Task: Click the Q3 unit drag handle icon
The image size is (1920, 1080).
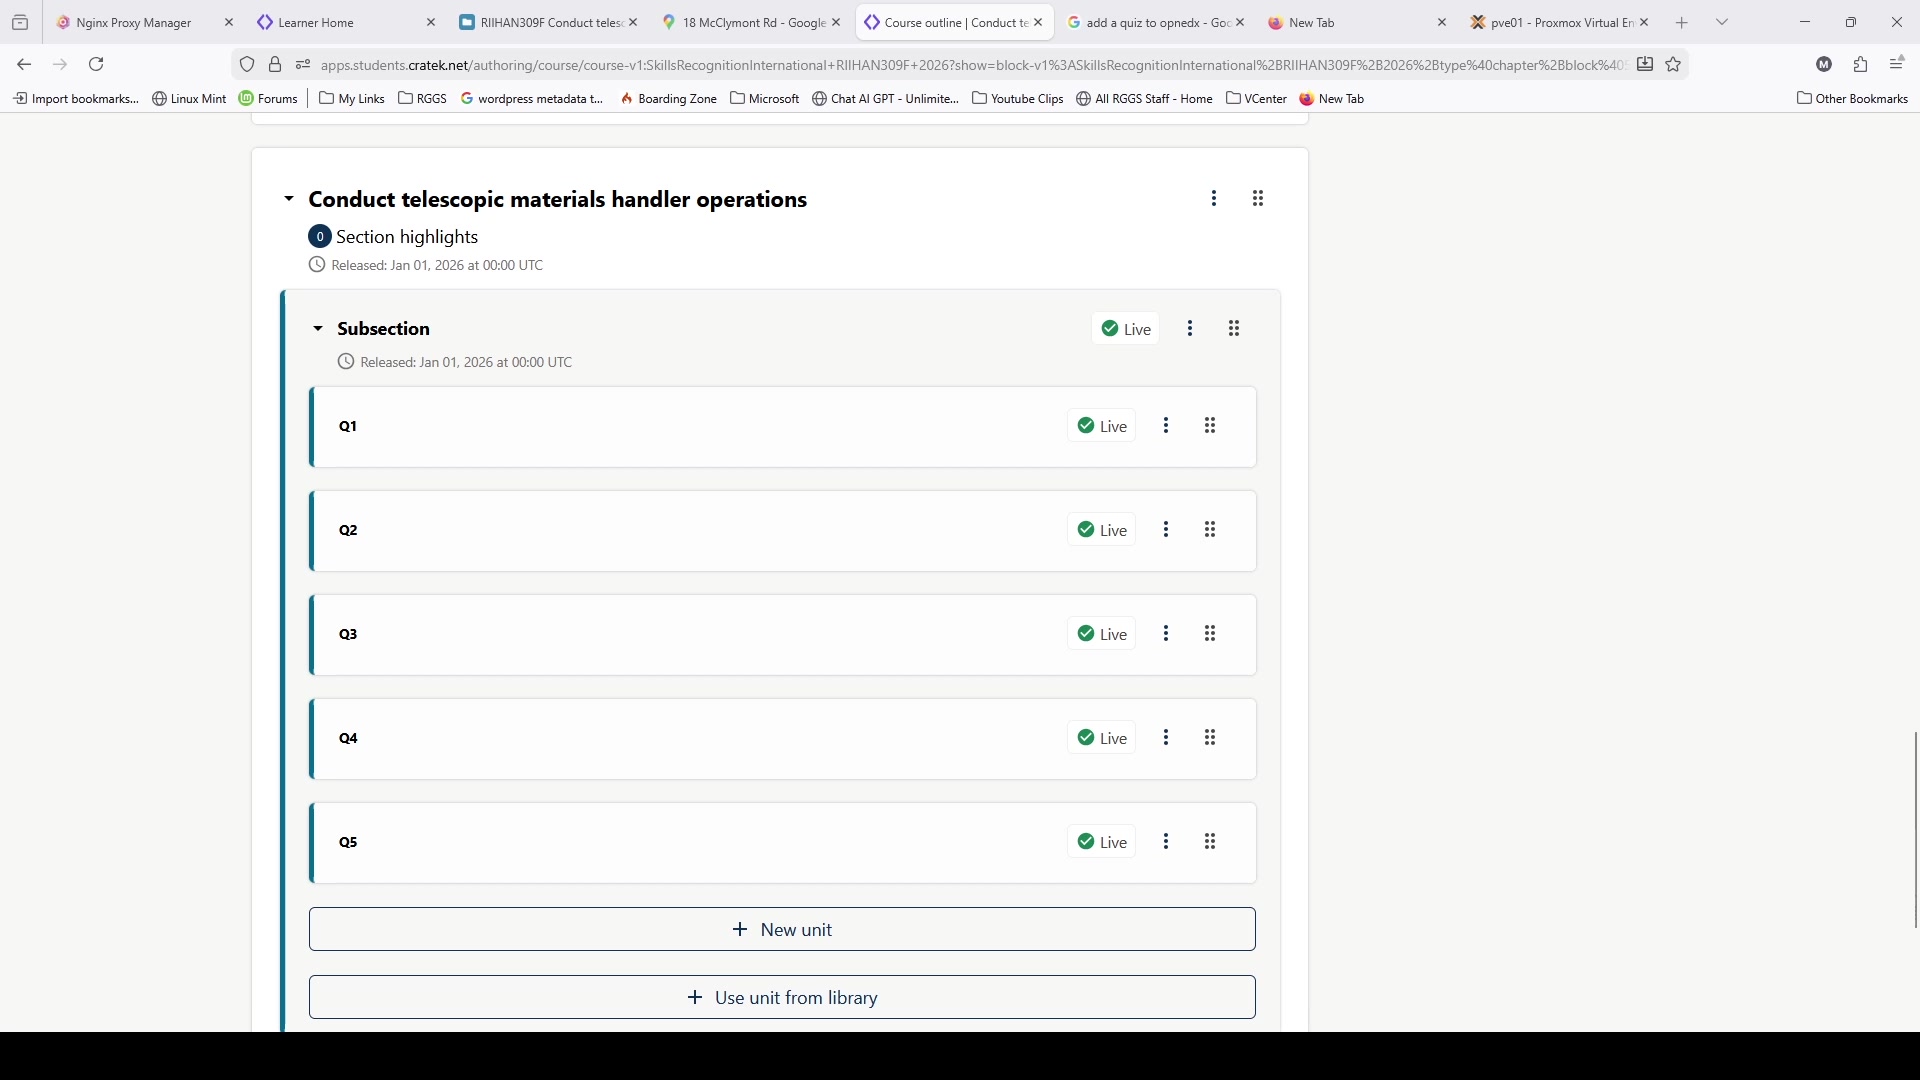Action: 1210,634
